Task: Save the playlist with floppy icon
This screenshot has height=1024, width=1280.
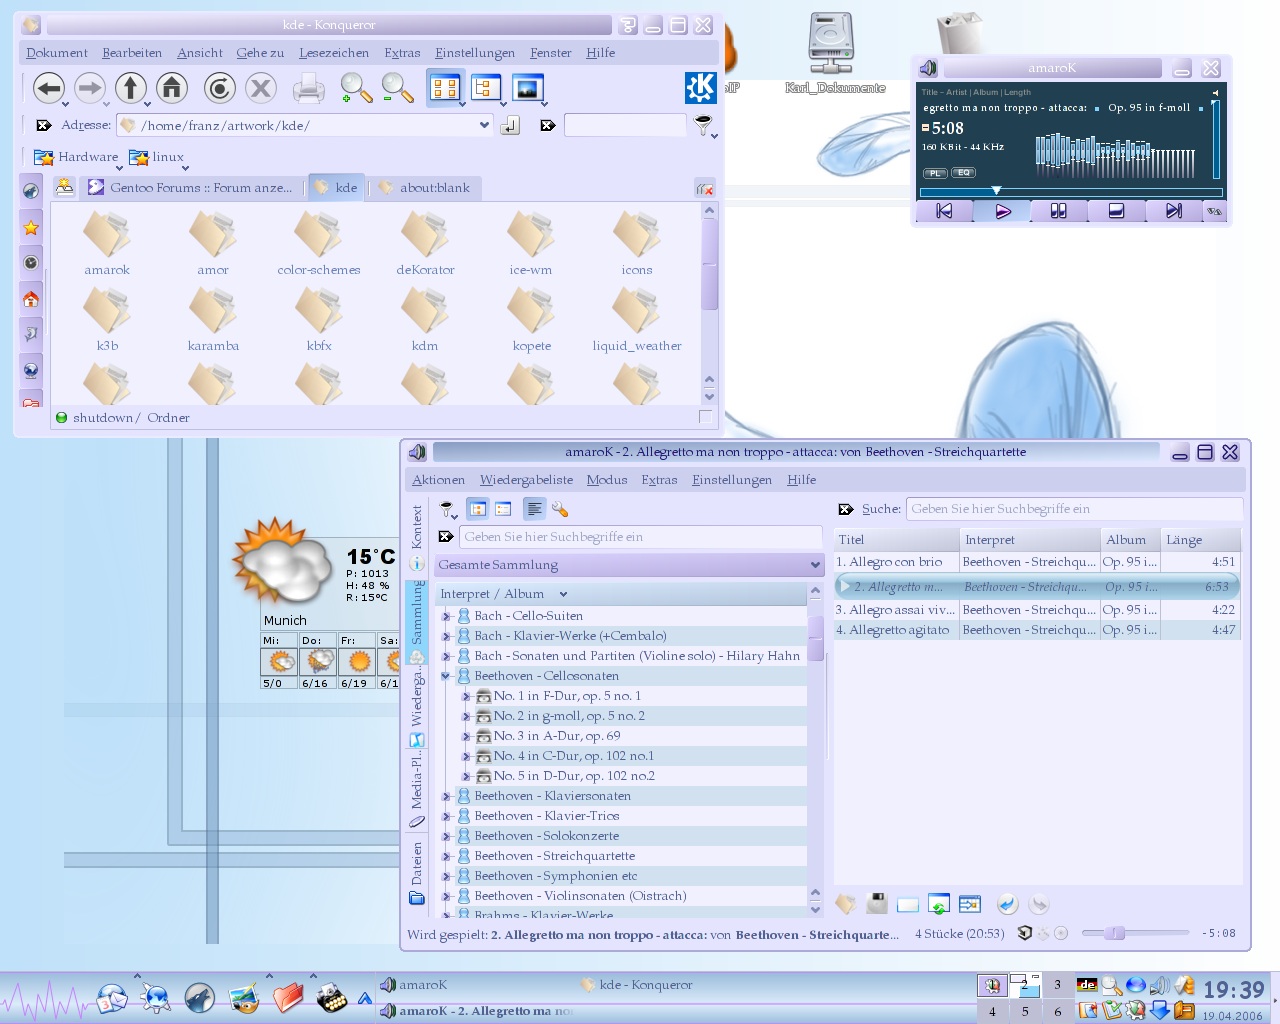Action: point(877,904)
